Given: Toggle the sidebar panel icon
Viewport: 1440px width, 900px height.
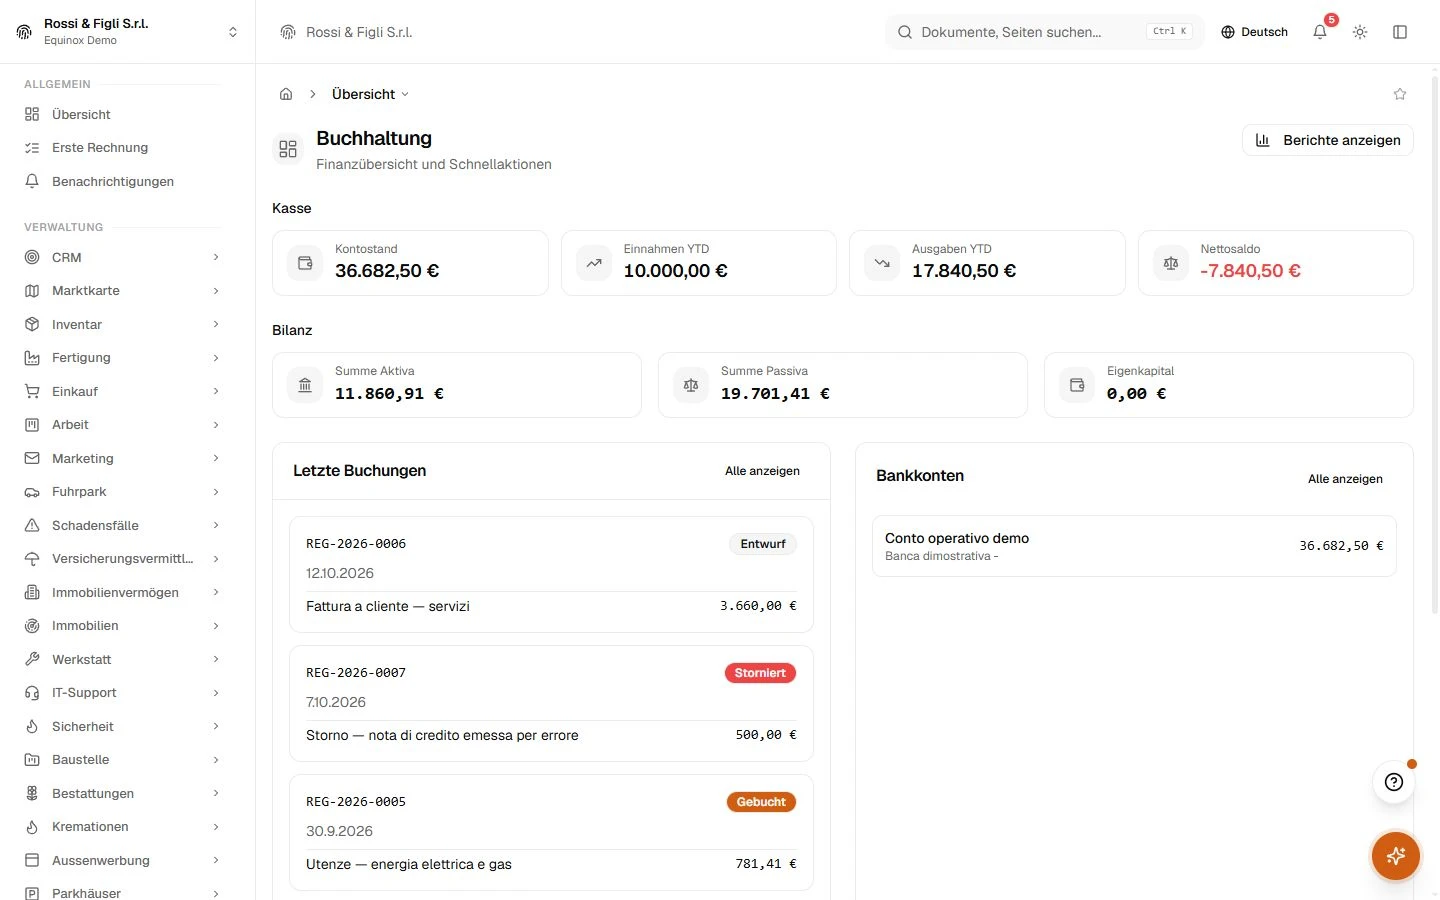Looking at the screenshot, I should (x=1400, y=32).
